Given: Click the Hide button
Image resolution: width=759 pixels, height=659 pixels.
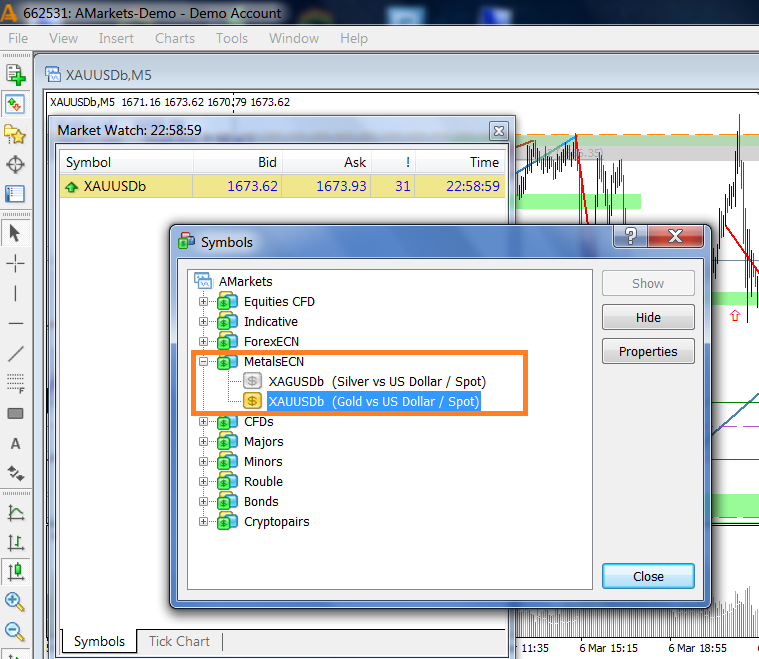Looking at the screenshot, I should click(x=648, y=317).
